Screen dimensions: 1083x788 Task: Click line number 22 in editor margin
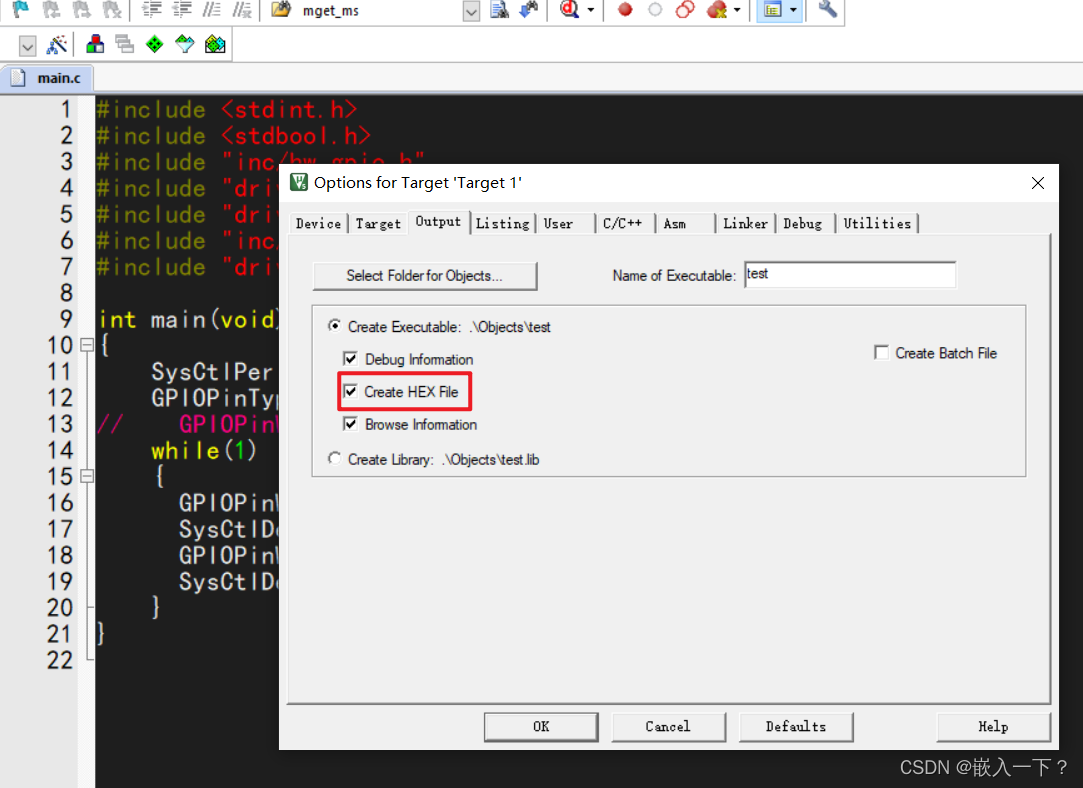[x=59, y=660]
